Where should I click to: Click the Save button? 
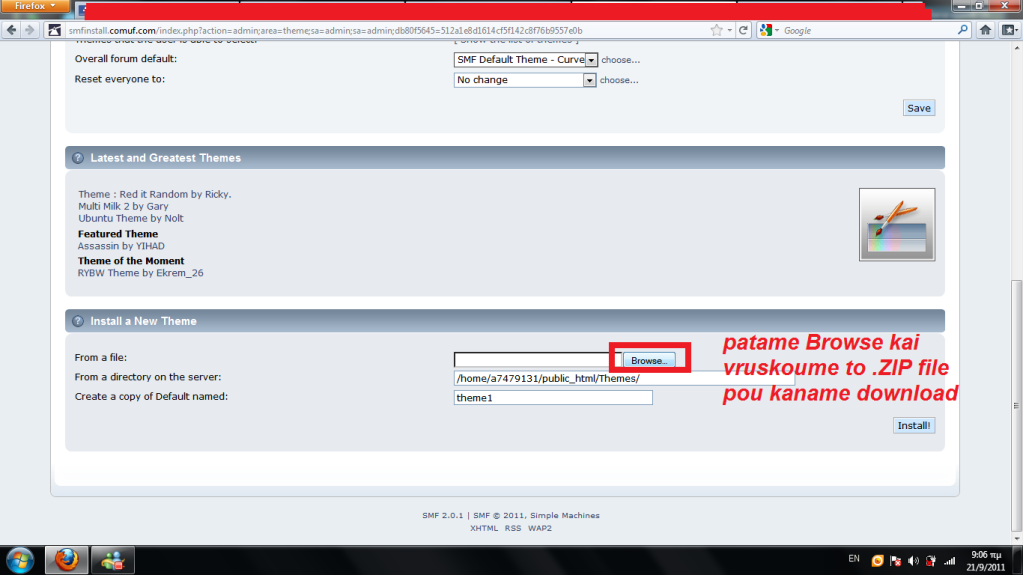click(918, 108)
